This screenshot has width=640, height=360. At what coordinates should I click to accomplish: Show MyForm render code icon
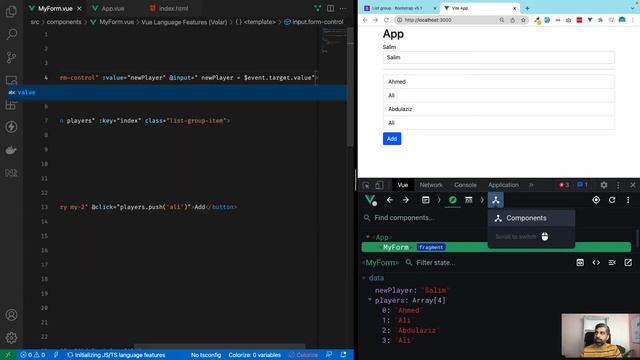pyautogui.click(x=596, y=262)
